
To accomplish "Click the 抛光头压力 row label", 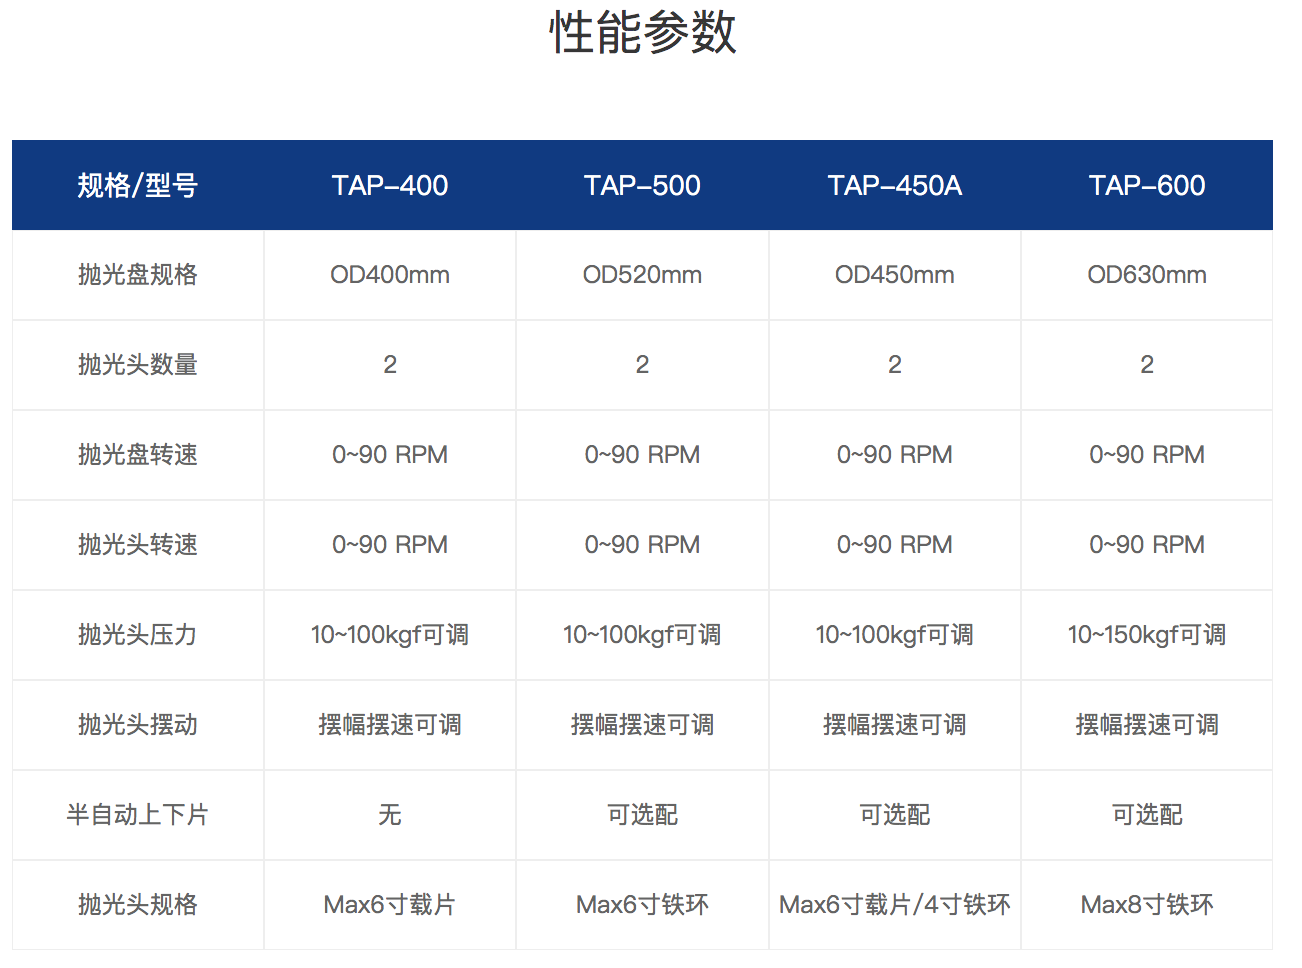I will (138, 635).
